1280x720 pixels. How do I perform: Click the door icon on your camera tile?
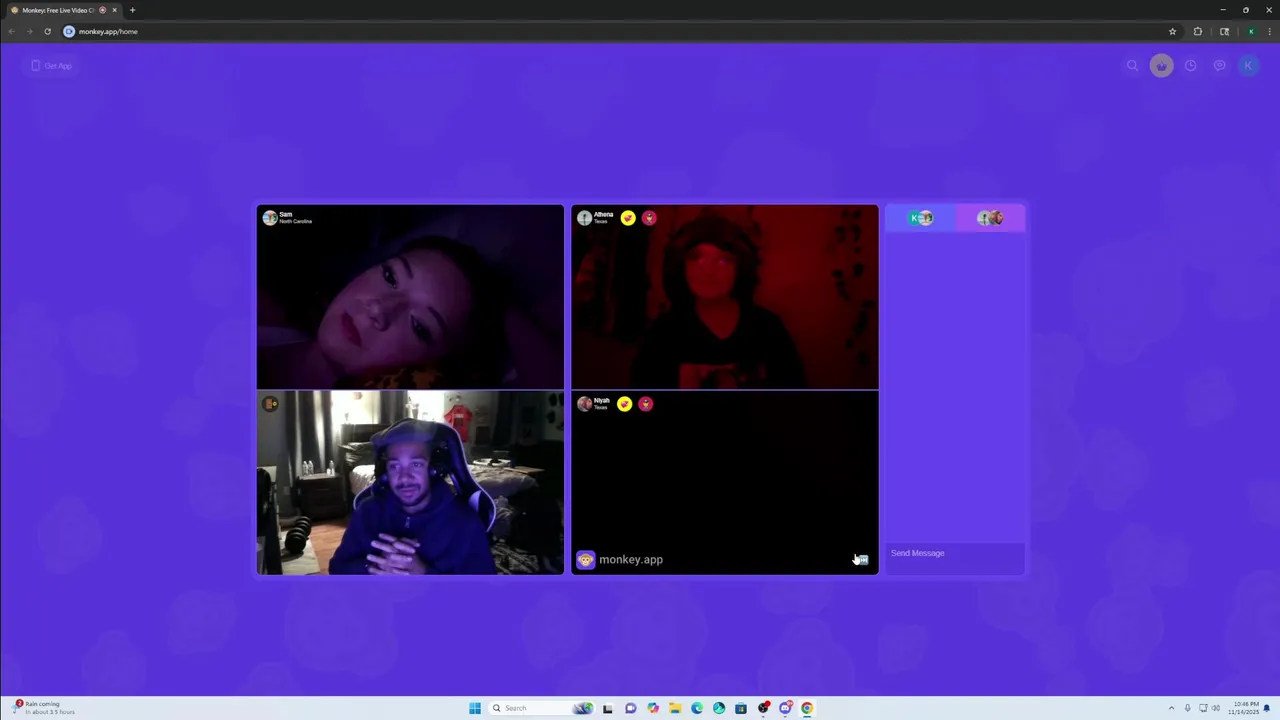pos(270,404)
